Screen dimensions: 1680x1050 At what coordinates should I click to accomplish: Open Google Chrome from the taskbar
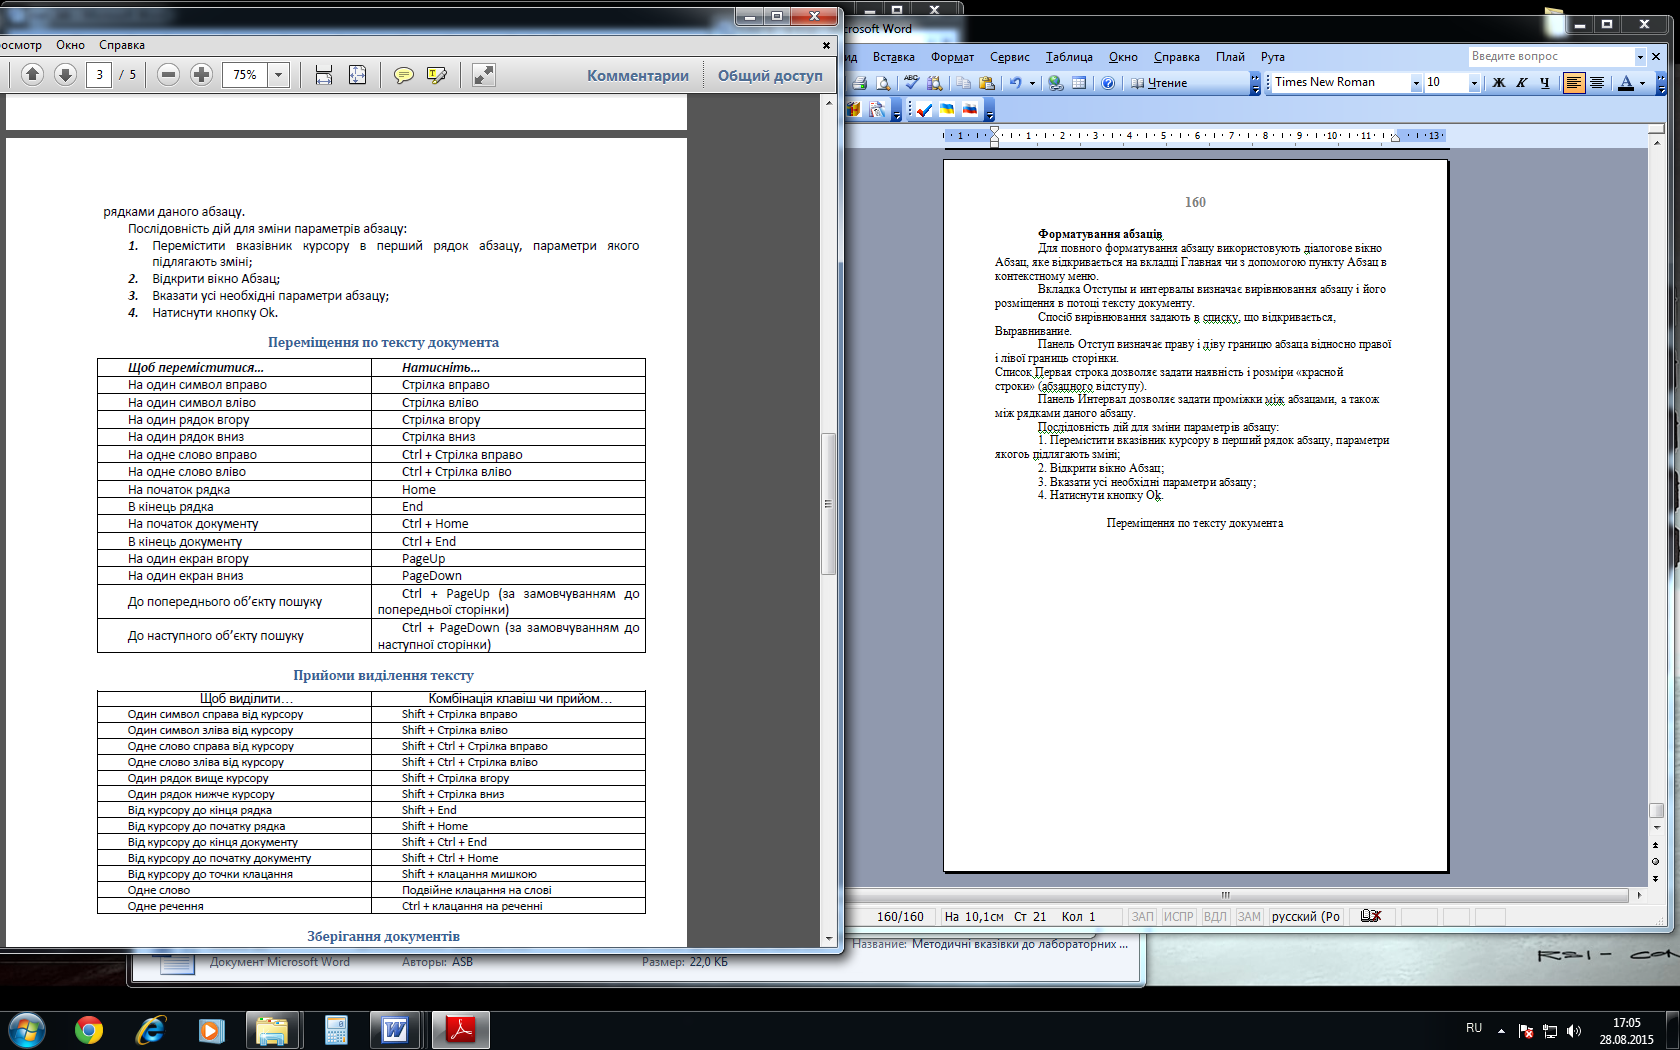click(x=89, y=1029)
